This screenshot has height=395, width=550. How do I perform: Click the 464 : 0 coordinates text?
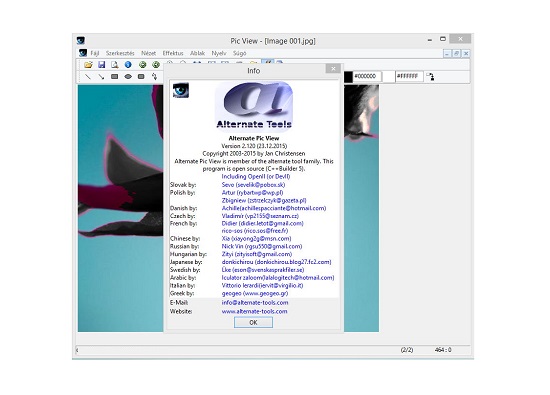pos(443,350)
